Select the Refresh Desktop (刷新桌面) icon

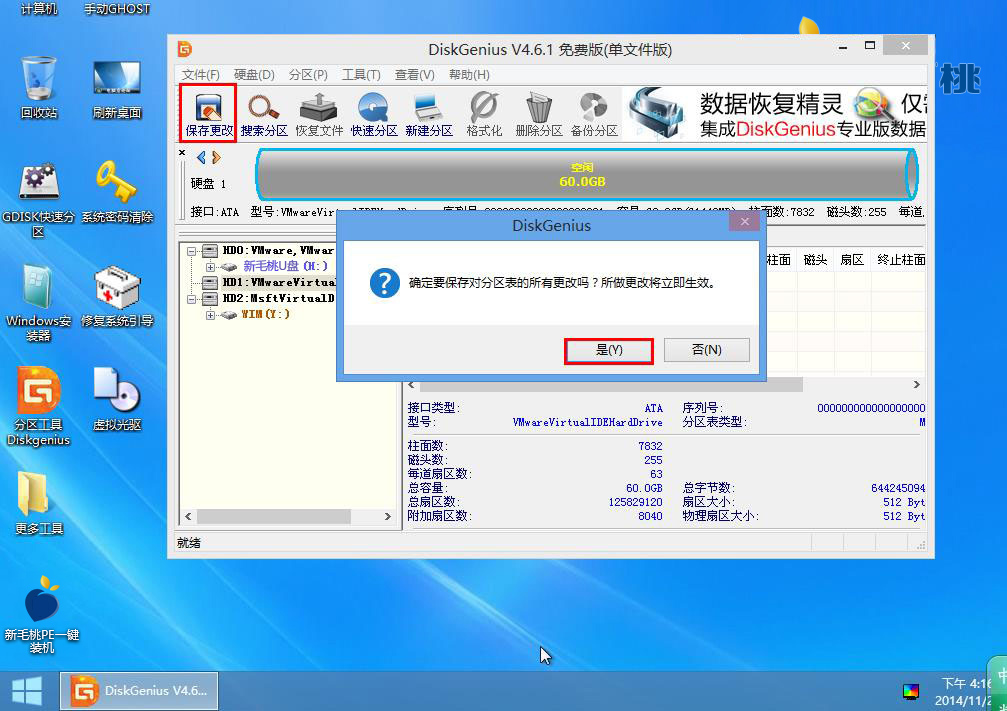(x=117, y=88)
